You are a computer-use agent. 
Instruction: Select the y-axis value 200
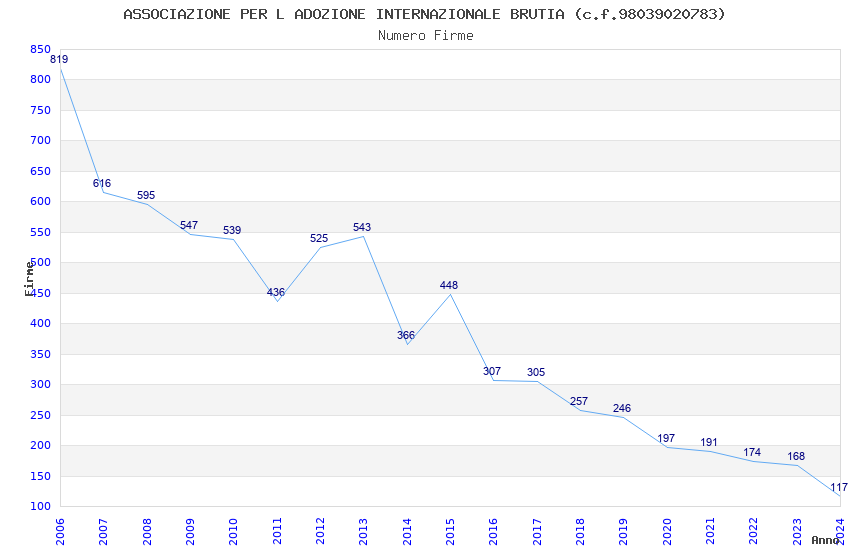[40, 445]
